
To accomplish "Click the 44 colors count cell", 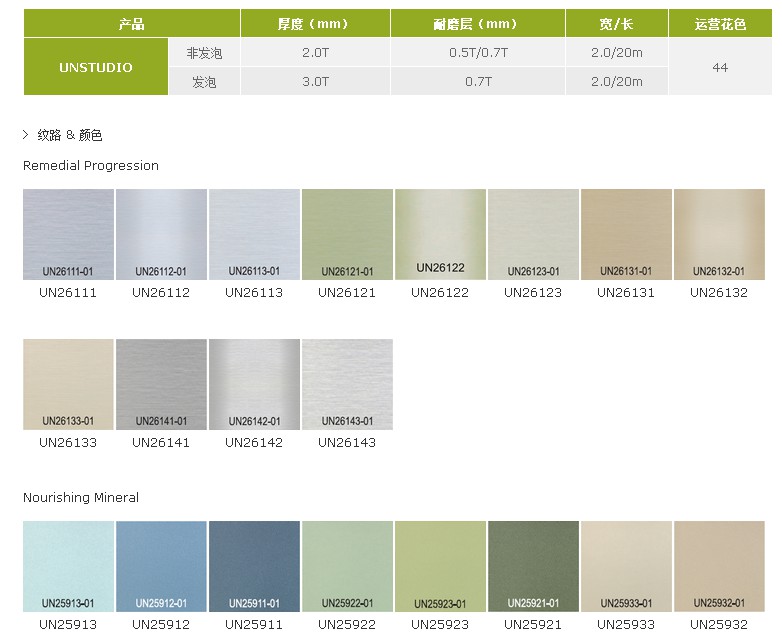I will (x=720, y=67).
